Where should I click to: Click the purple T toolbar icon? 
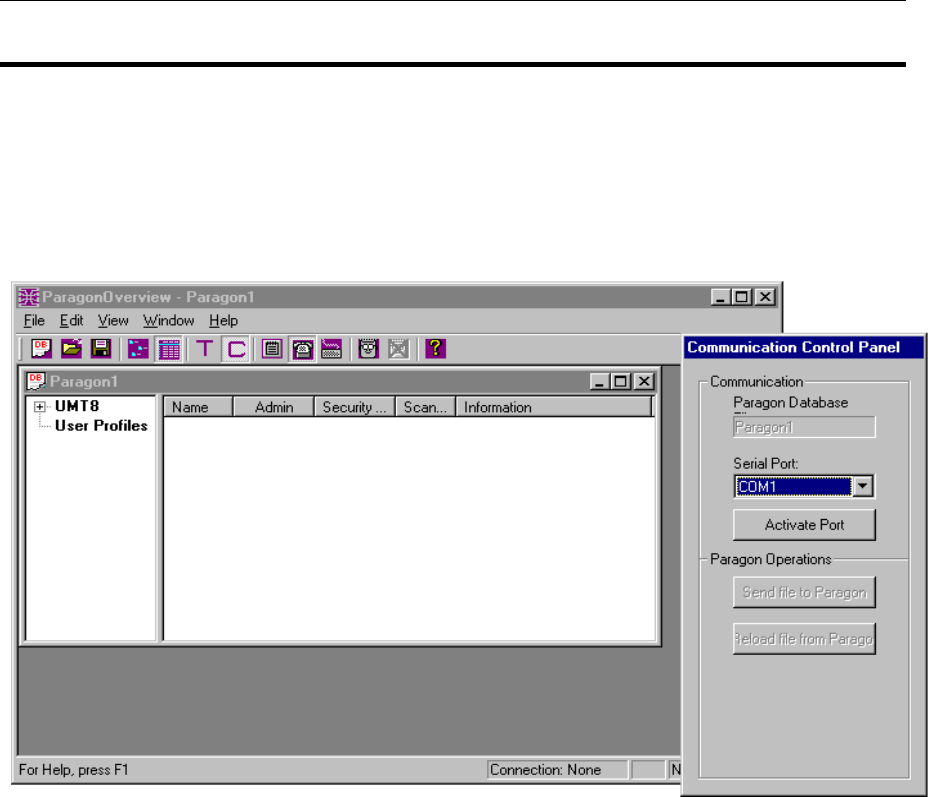204,348
